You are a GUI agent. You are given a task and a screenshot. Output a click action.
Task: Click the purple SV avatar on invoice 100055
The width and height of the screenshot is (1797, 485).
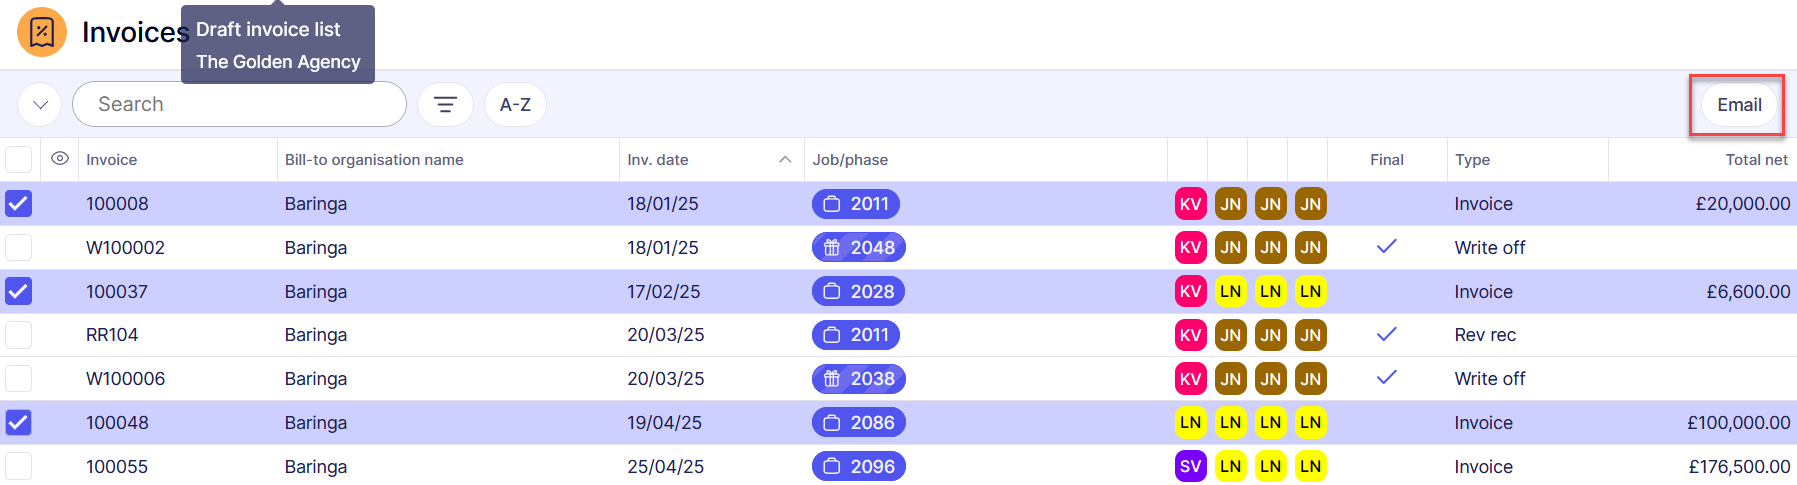[1190, 466]
